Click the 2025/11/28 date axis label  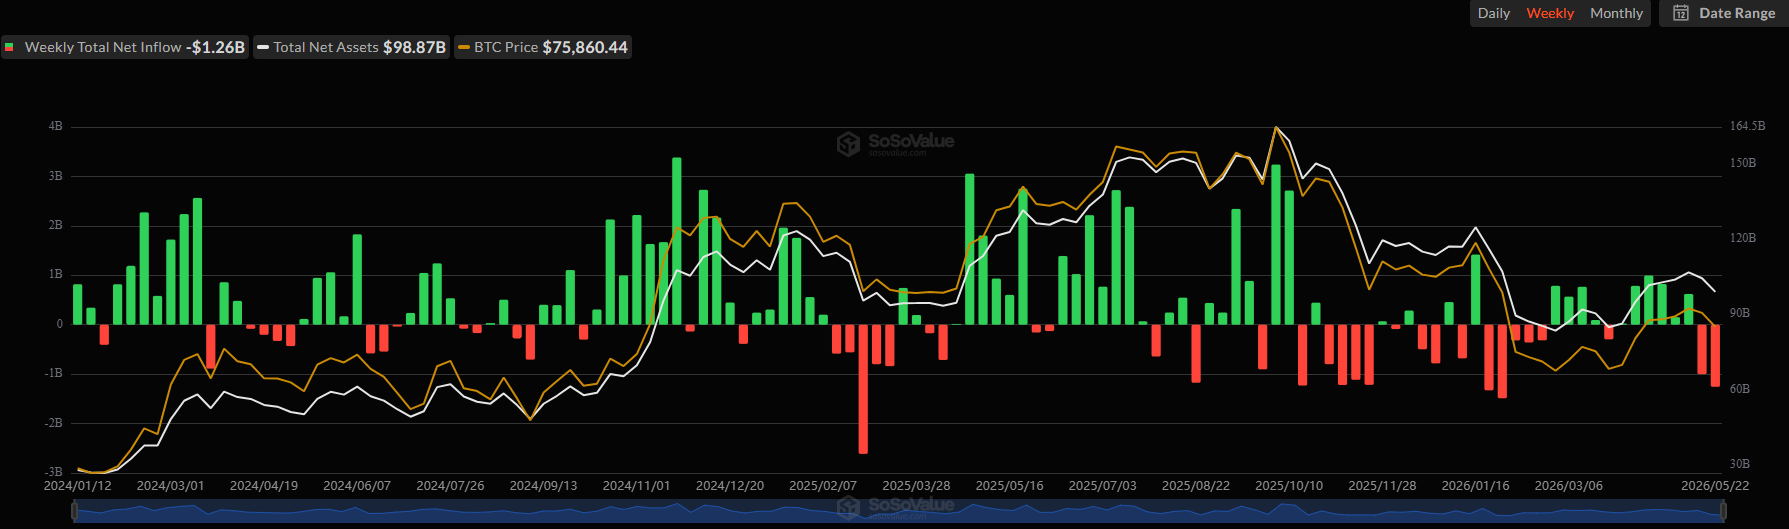[1382, 485]
